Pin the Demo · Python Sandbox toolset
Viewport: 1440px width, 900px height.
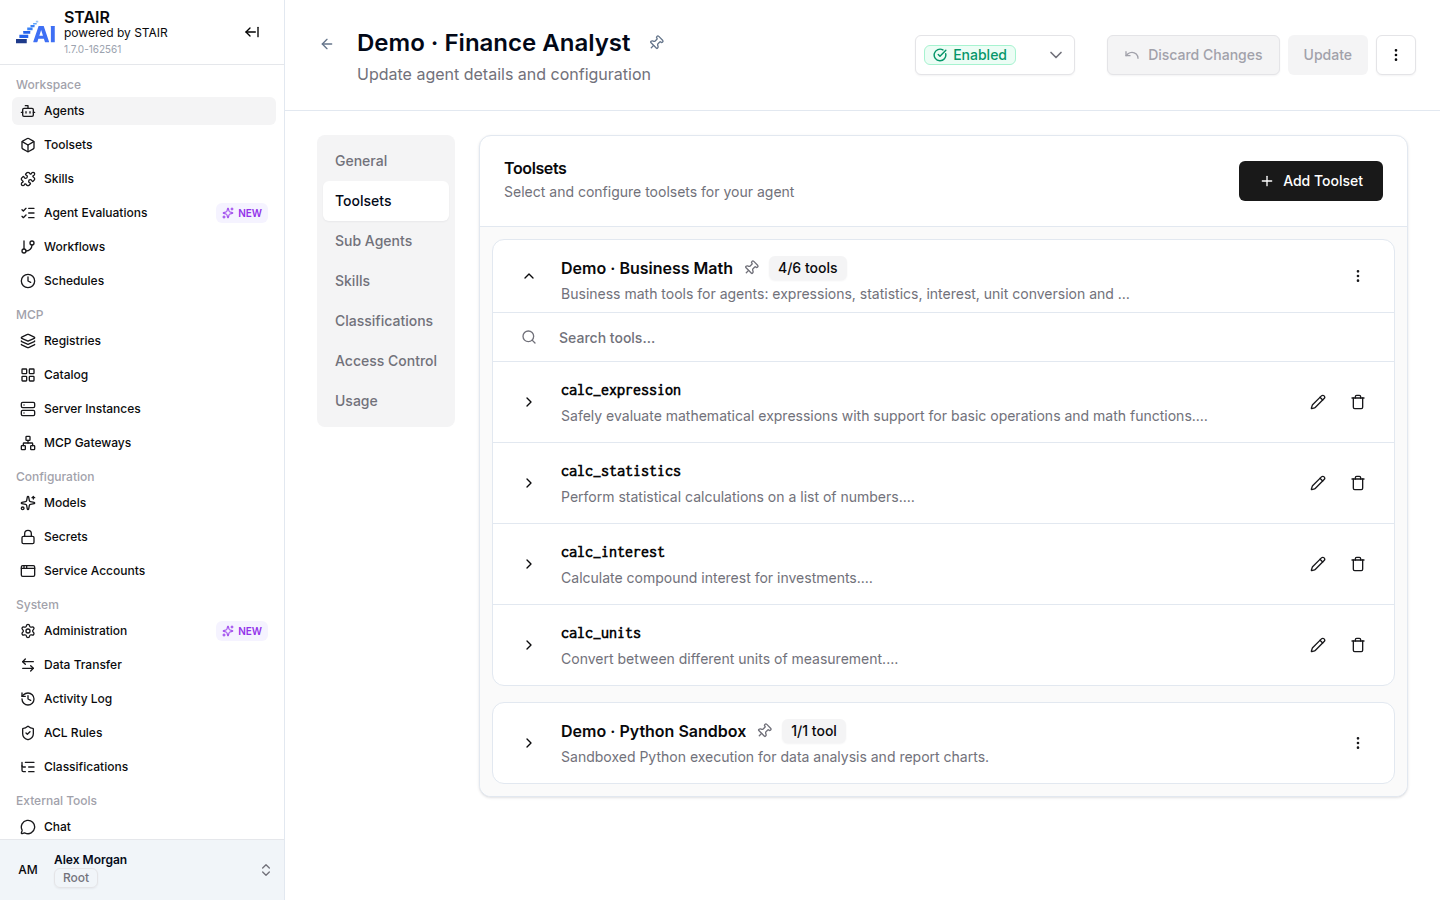pos(765,731)
